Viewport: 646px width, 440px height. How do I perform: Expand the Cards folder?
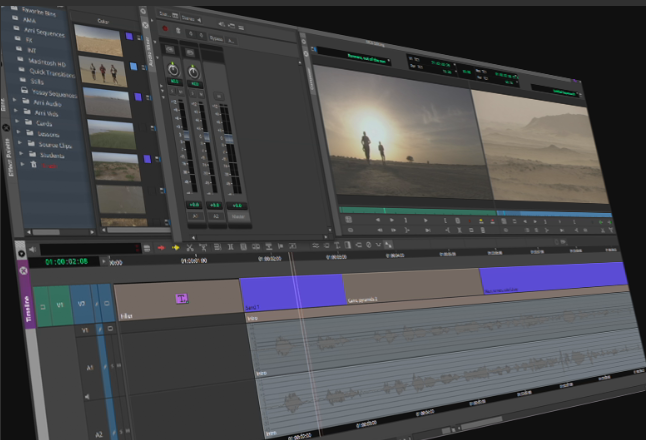point(17,121)
